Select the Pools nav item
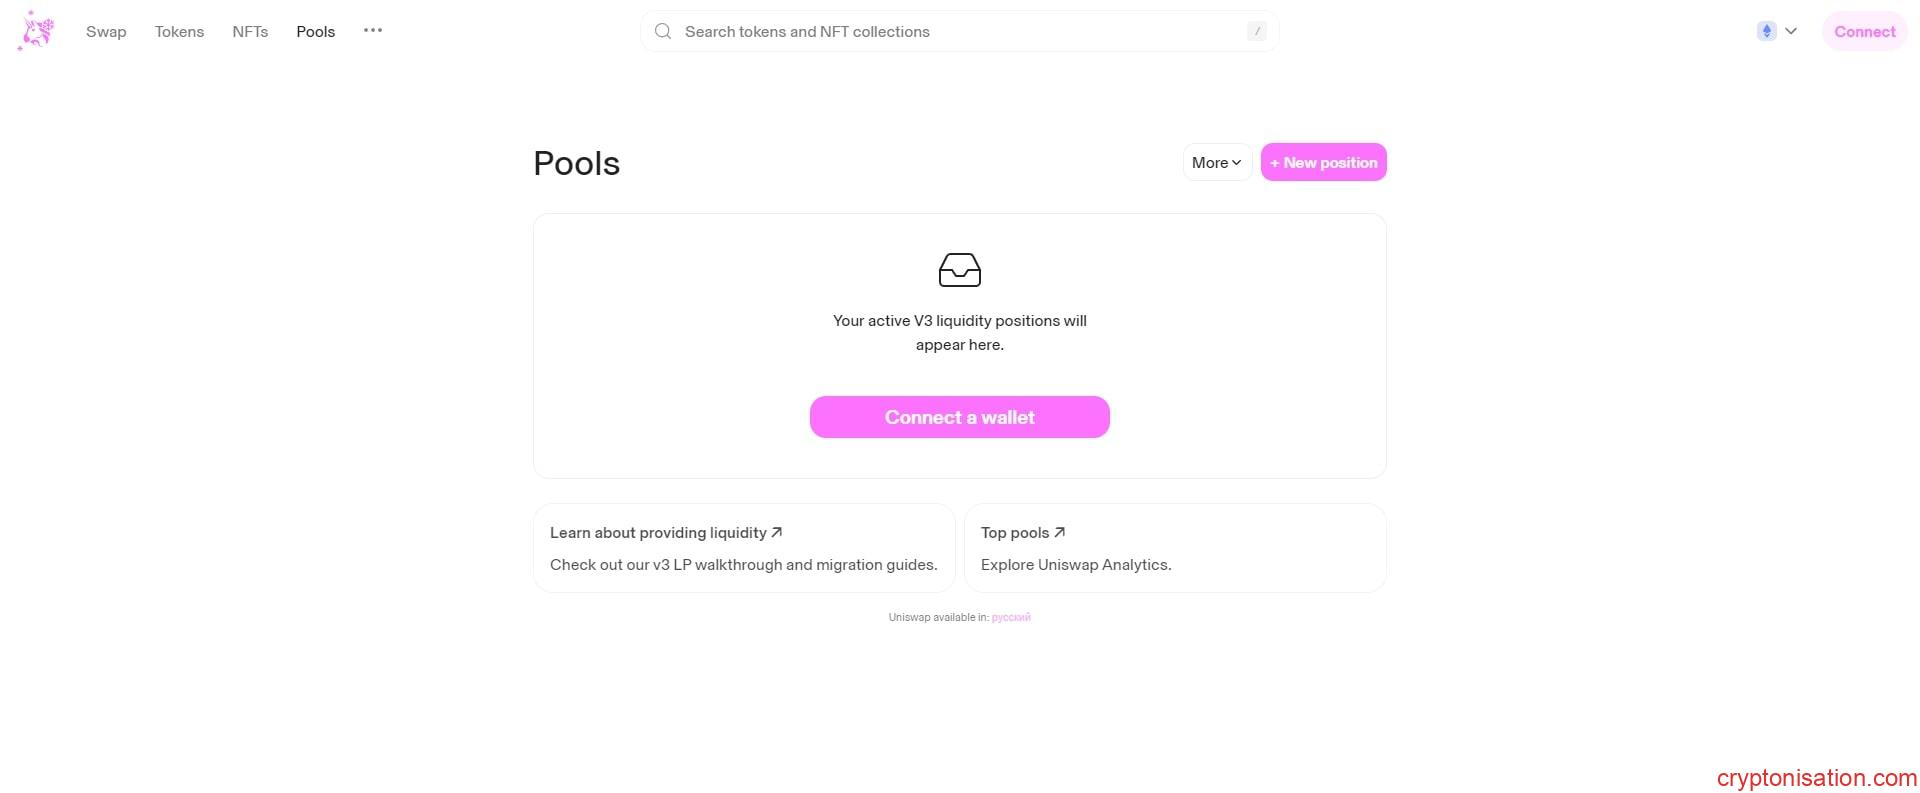Viewport: 1920px width, 793px height. pyautogui.click(x=315, y=32)
